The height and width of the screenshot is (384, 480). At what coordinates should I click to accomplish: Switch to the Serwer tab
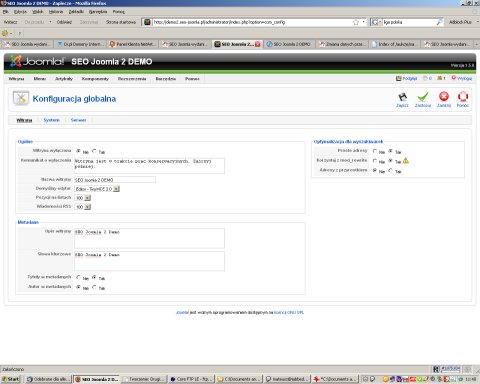(x=78, y=120)
